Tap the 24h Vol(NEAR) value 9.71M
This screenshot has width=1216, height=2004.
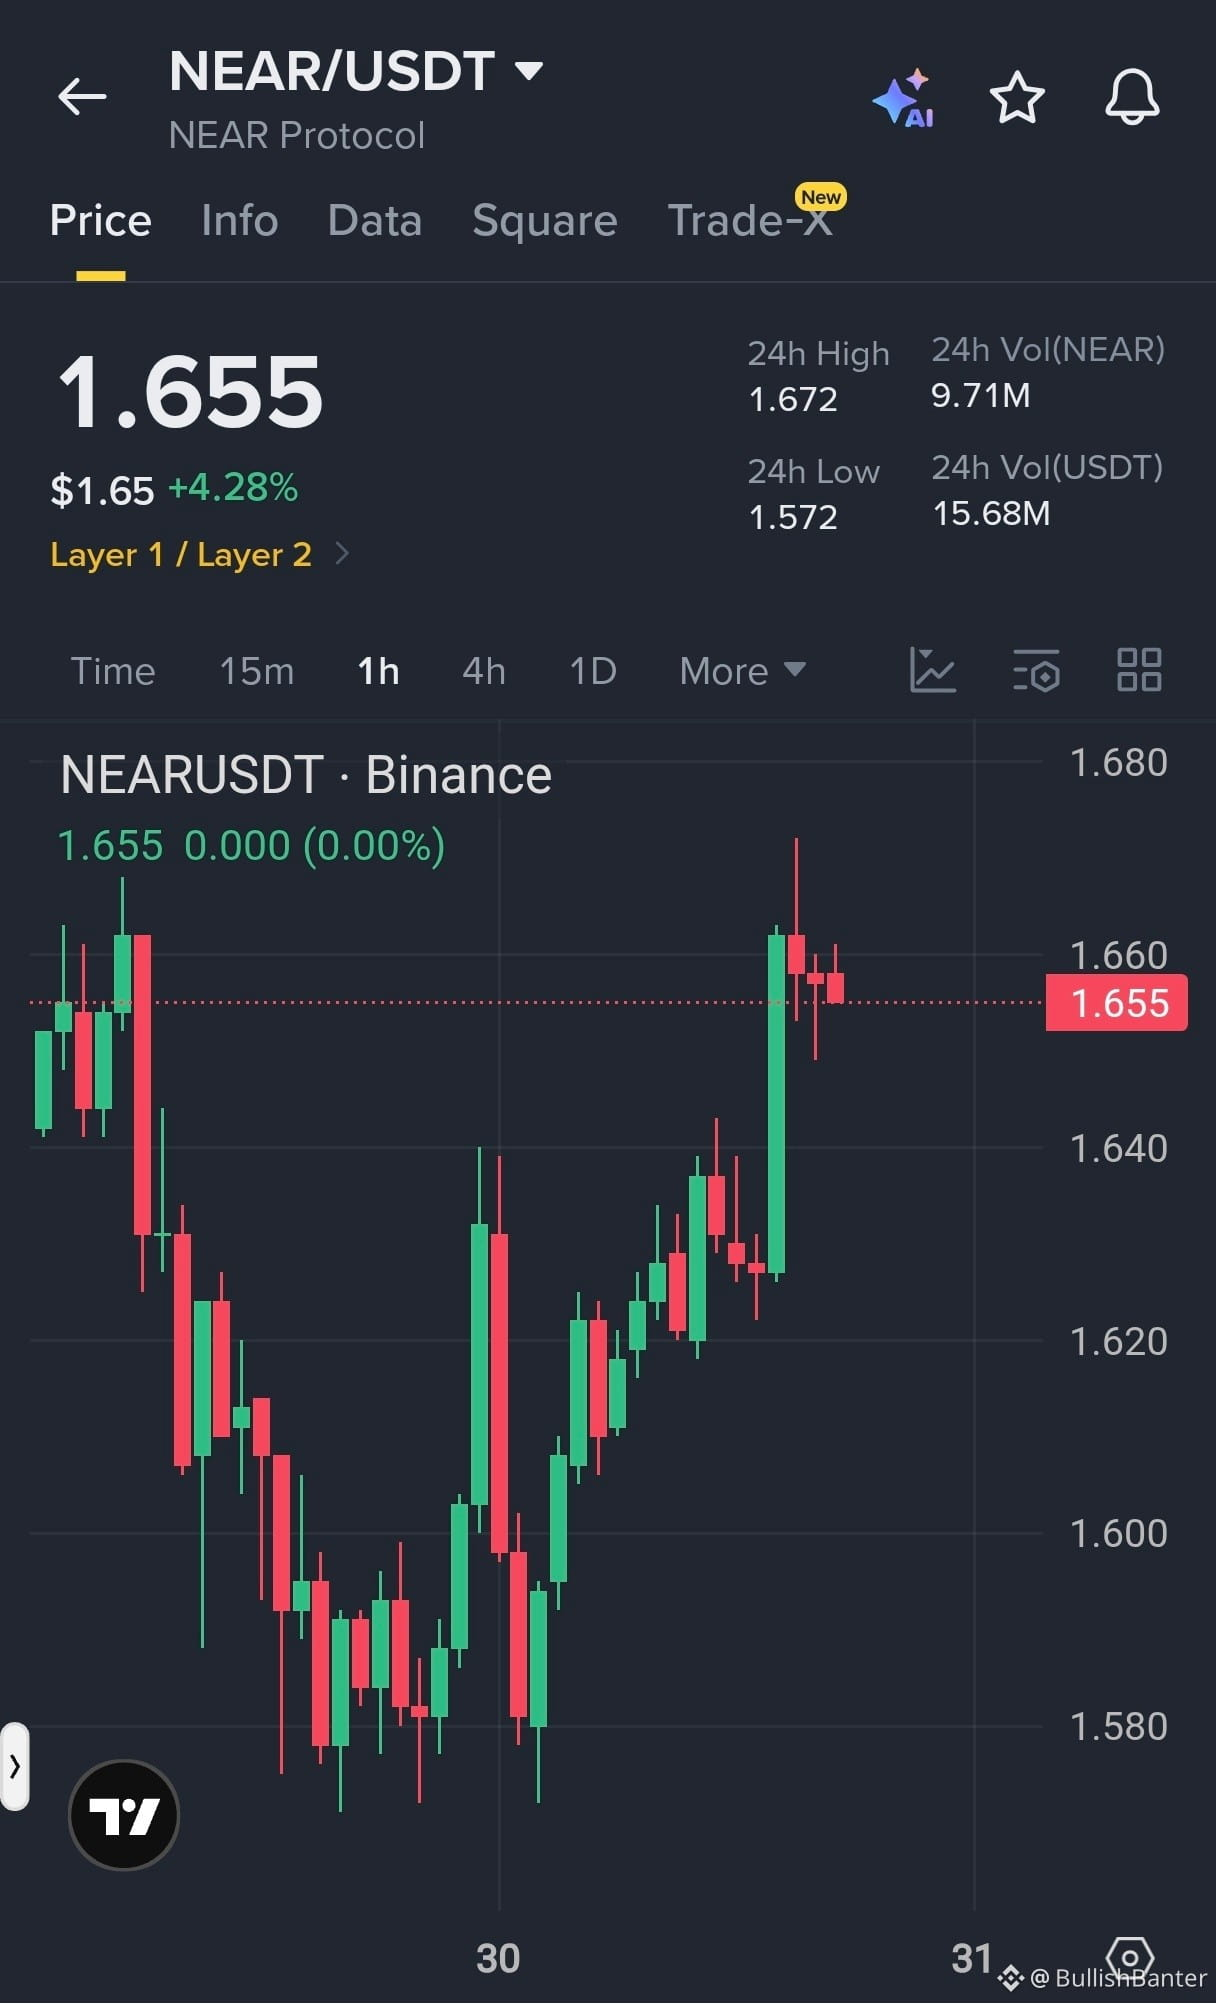click(x=981, y=395)
